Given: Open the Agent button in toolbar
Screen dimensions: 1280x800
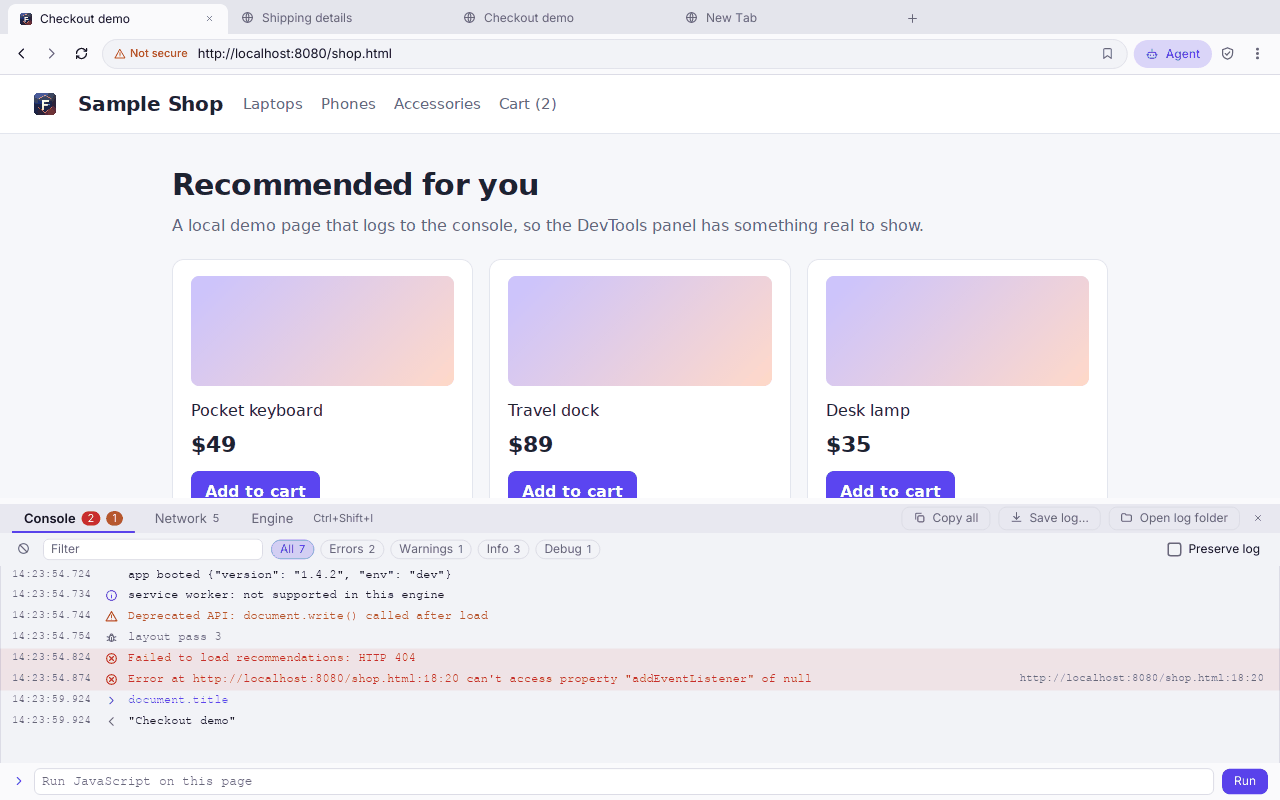Looking at the screenshot, I should pos(1173,54).
